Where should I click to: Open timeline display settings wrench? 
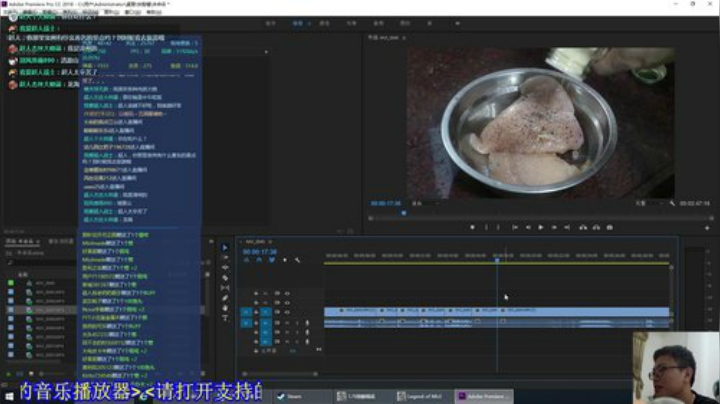click(298, 260)
